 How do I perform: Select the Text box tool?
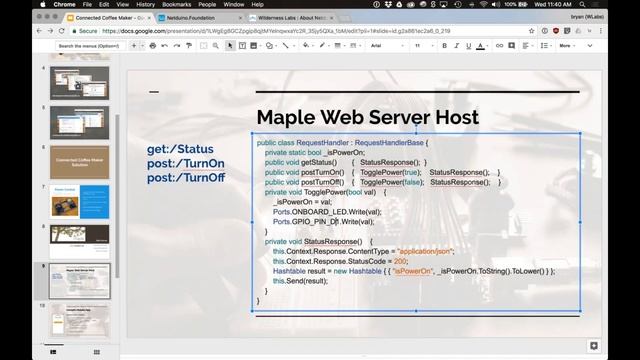(x=242, y=46)
